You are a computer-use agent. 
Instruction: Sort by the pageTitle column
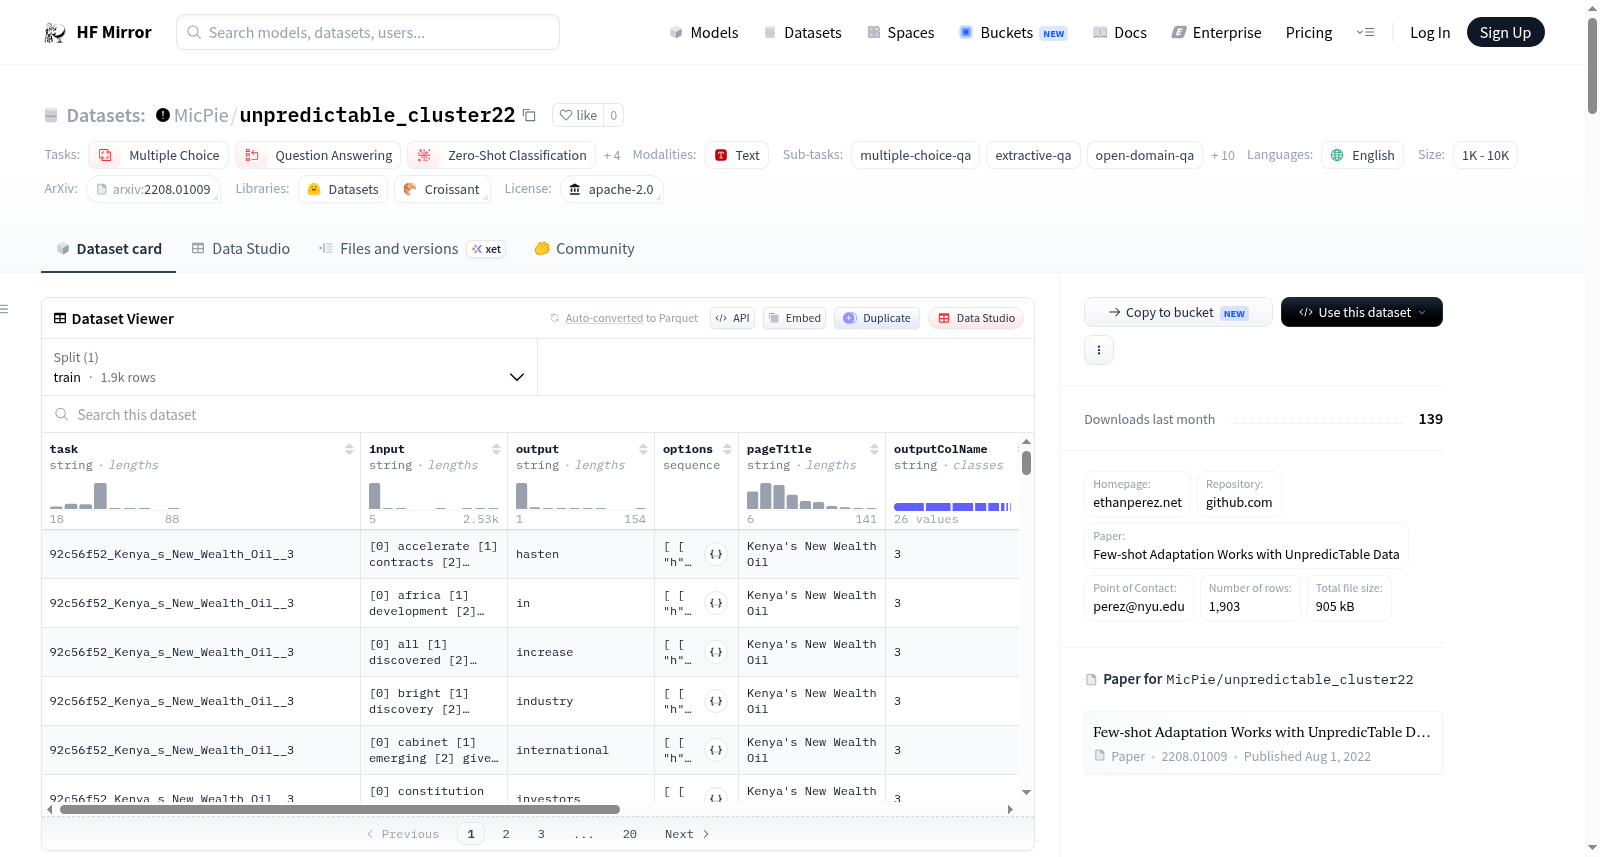pos(874,449)
